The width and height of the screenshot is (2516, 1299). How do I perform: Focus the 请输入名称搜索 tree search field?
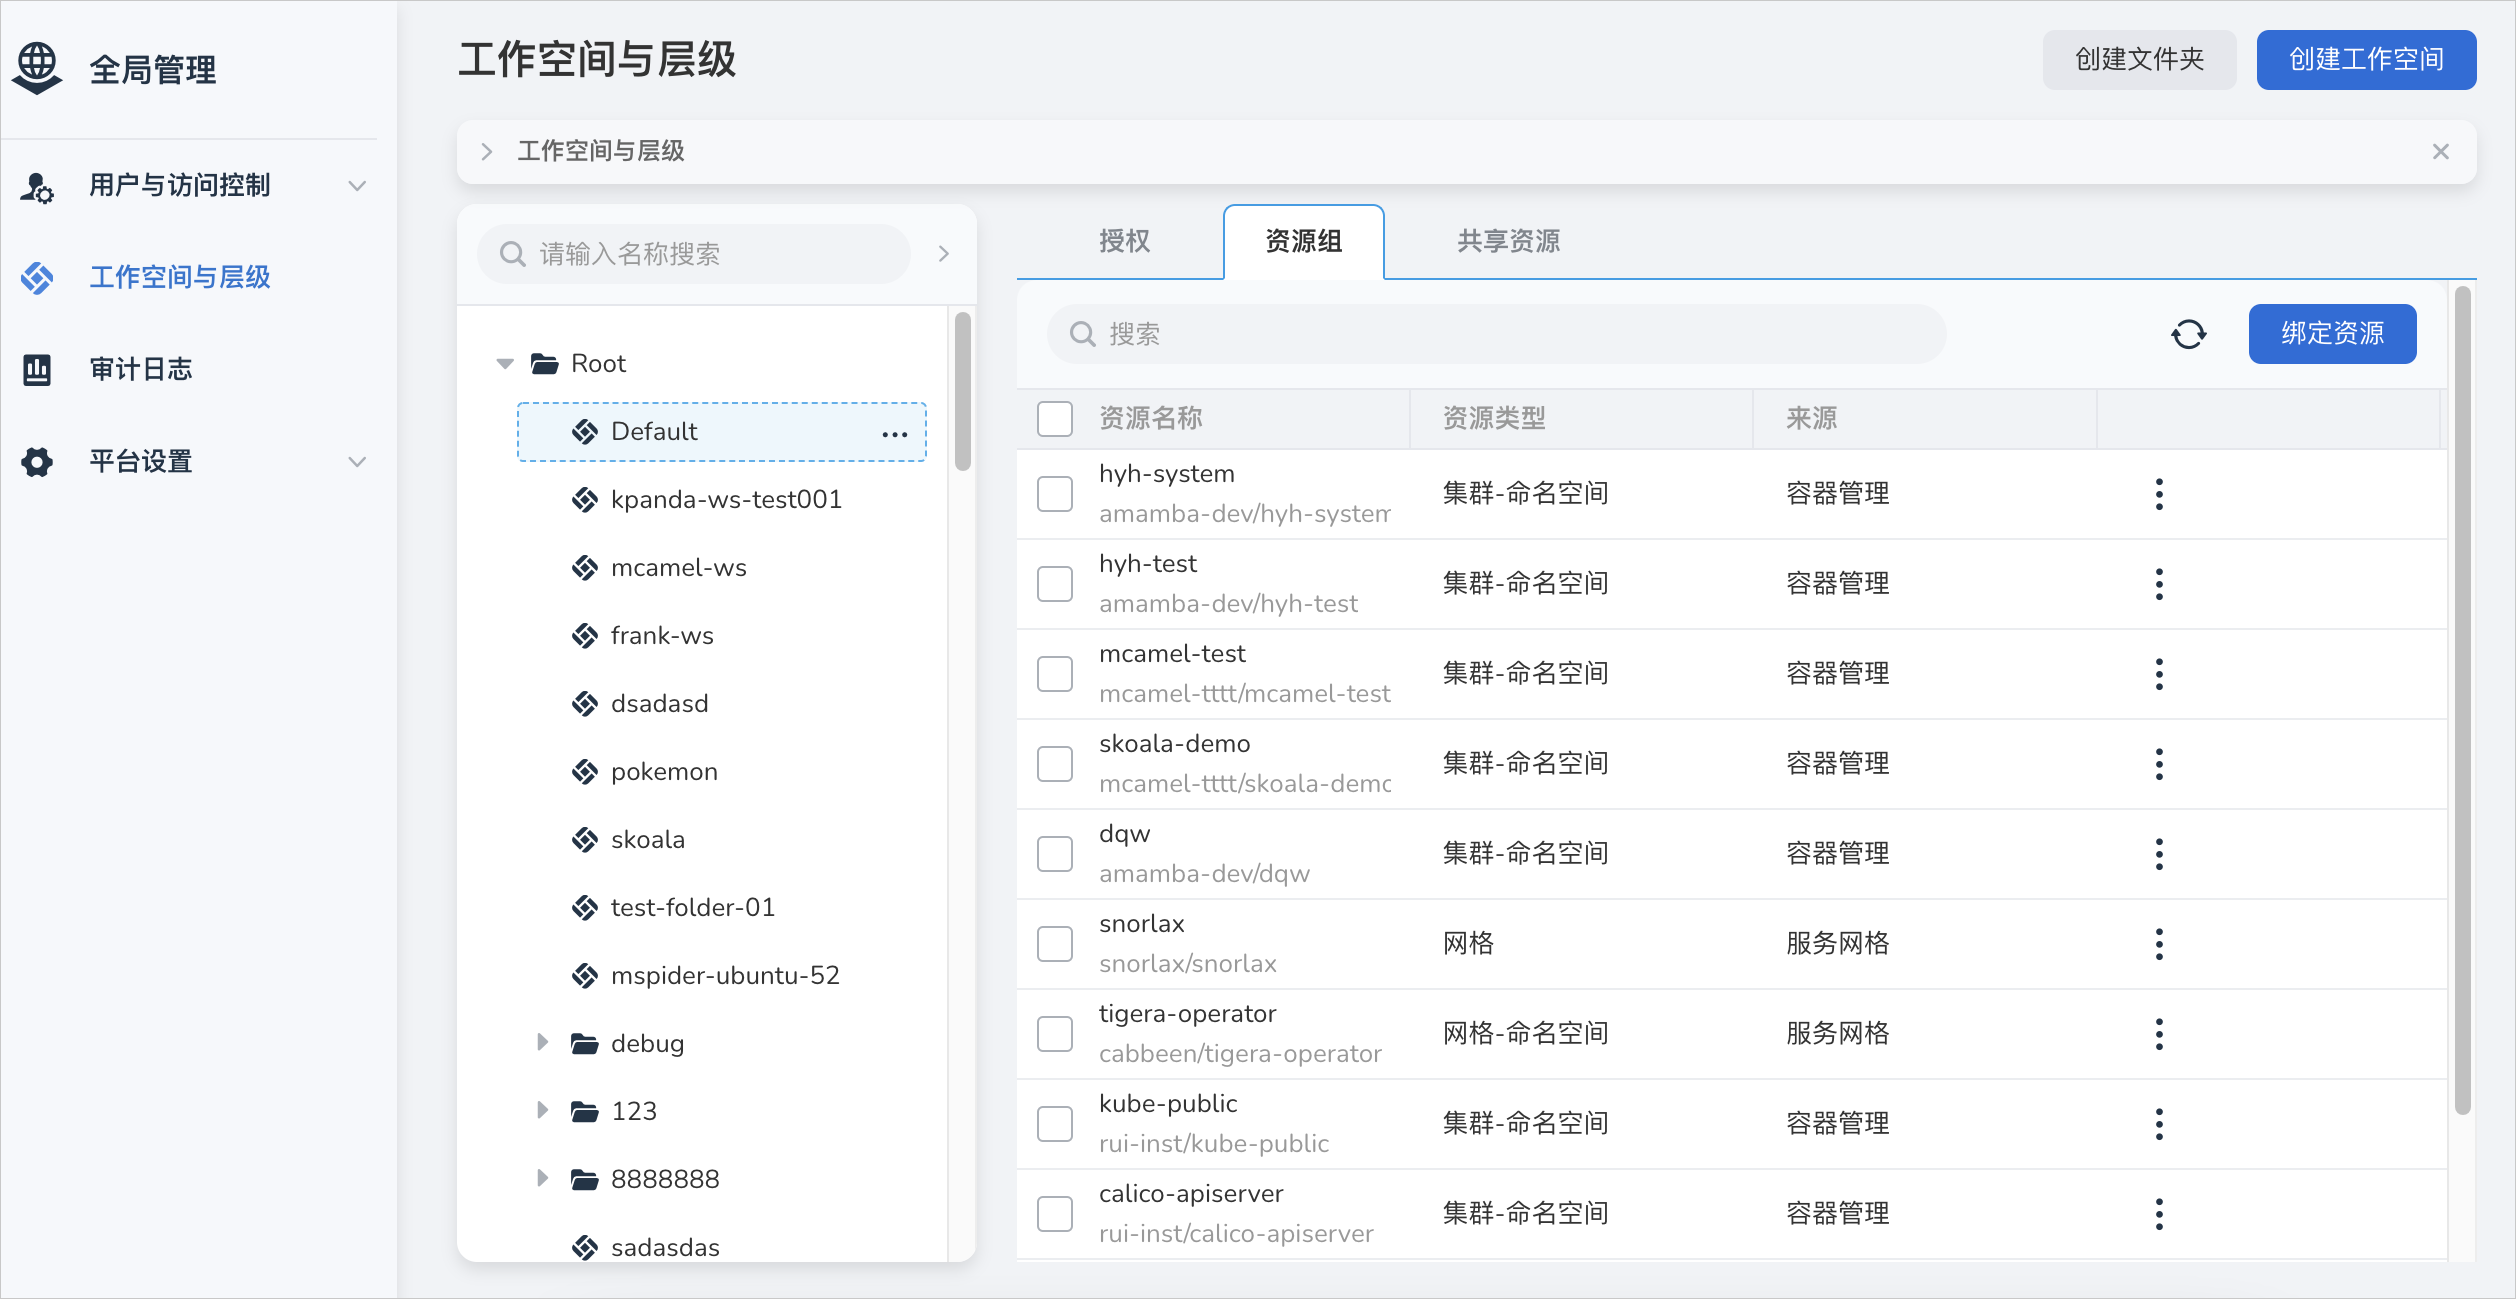[x=694, y=254]
